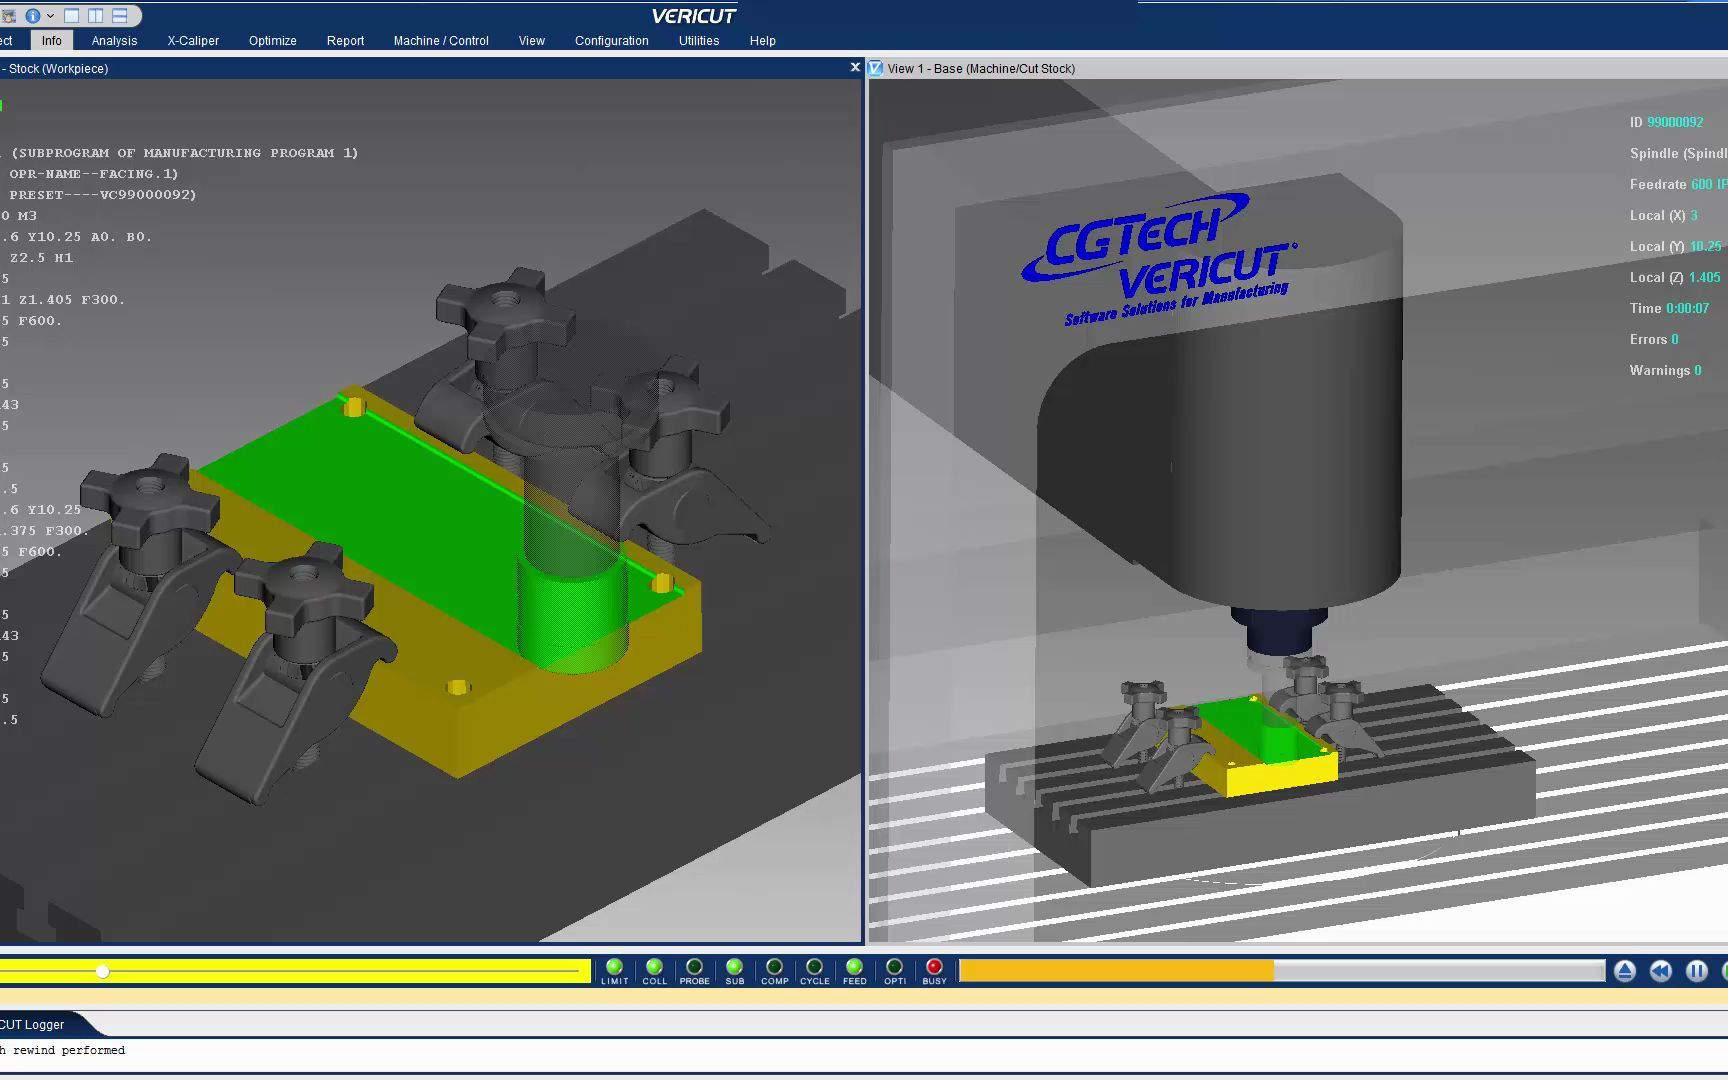The width and height of the screenshot is (1728, 1080).
Task: Toggle the CYCLE status light
Action: [815, 971]
